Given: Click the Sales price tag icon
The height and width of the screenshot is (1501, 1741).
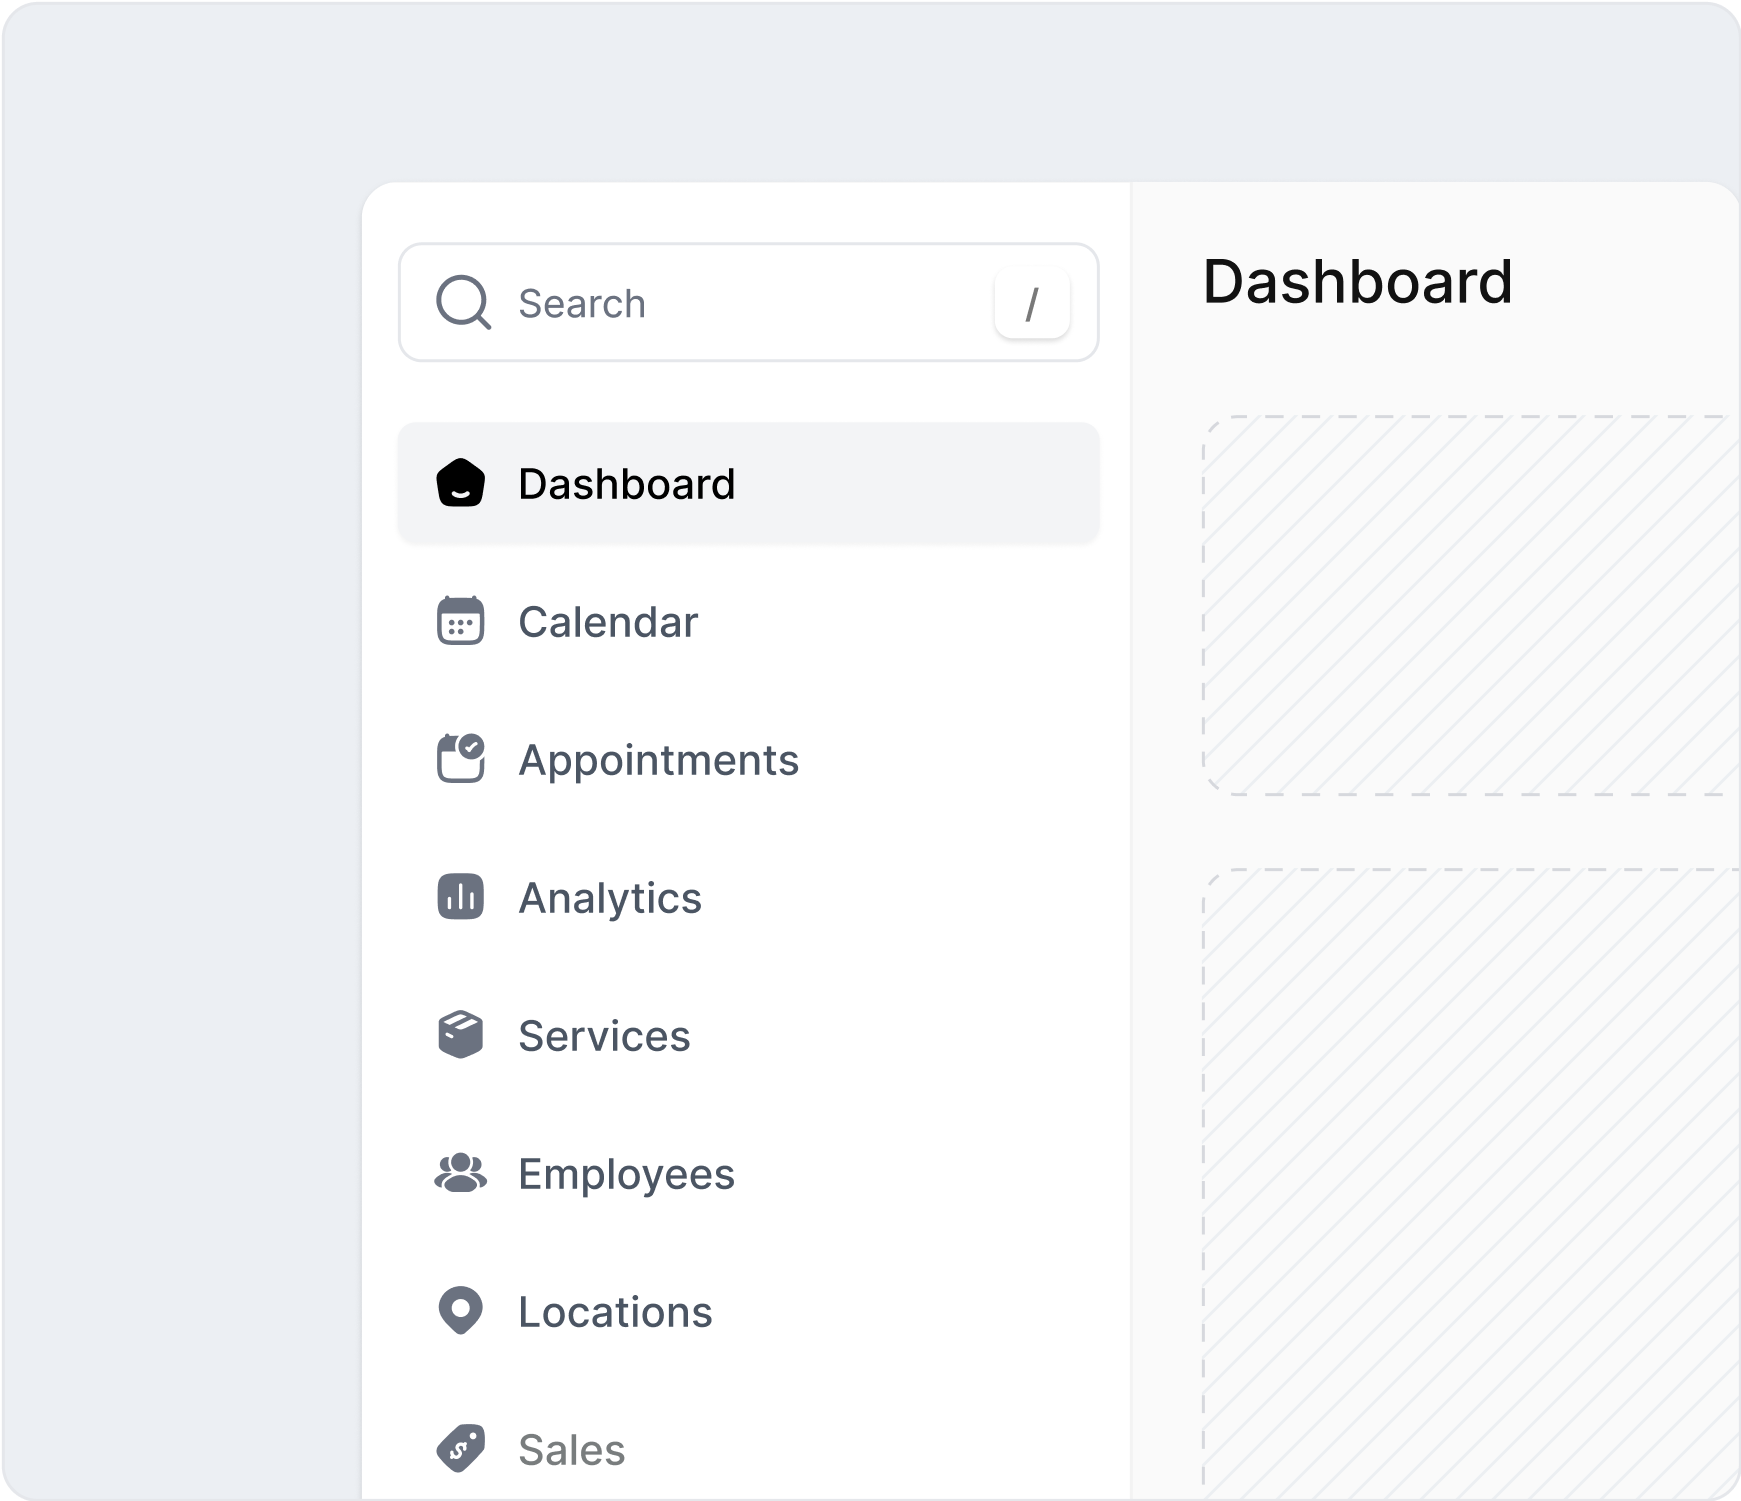Looking at the screenshot, I should tap(461, 1449).
